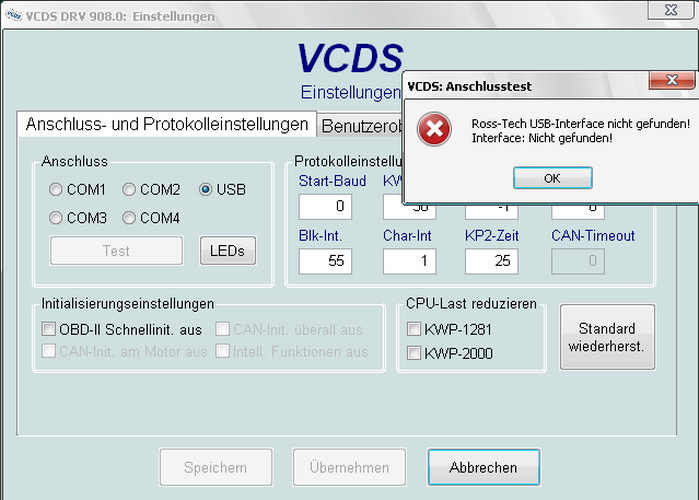The height and width of the screenshot is (500, 699).
Task: Select the COM3 port radio button
Action: coord(55,218)
